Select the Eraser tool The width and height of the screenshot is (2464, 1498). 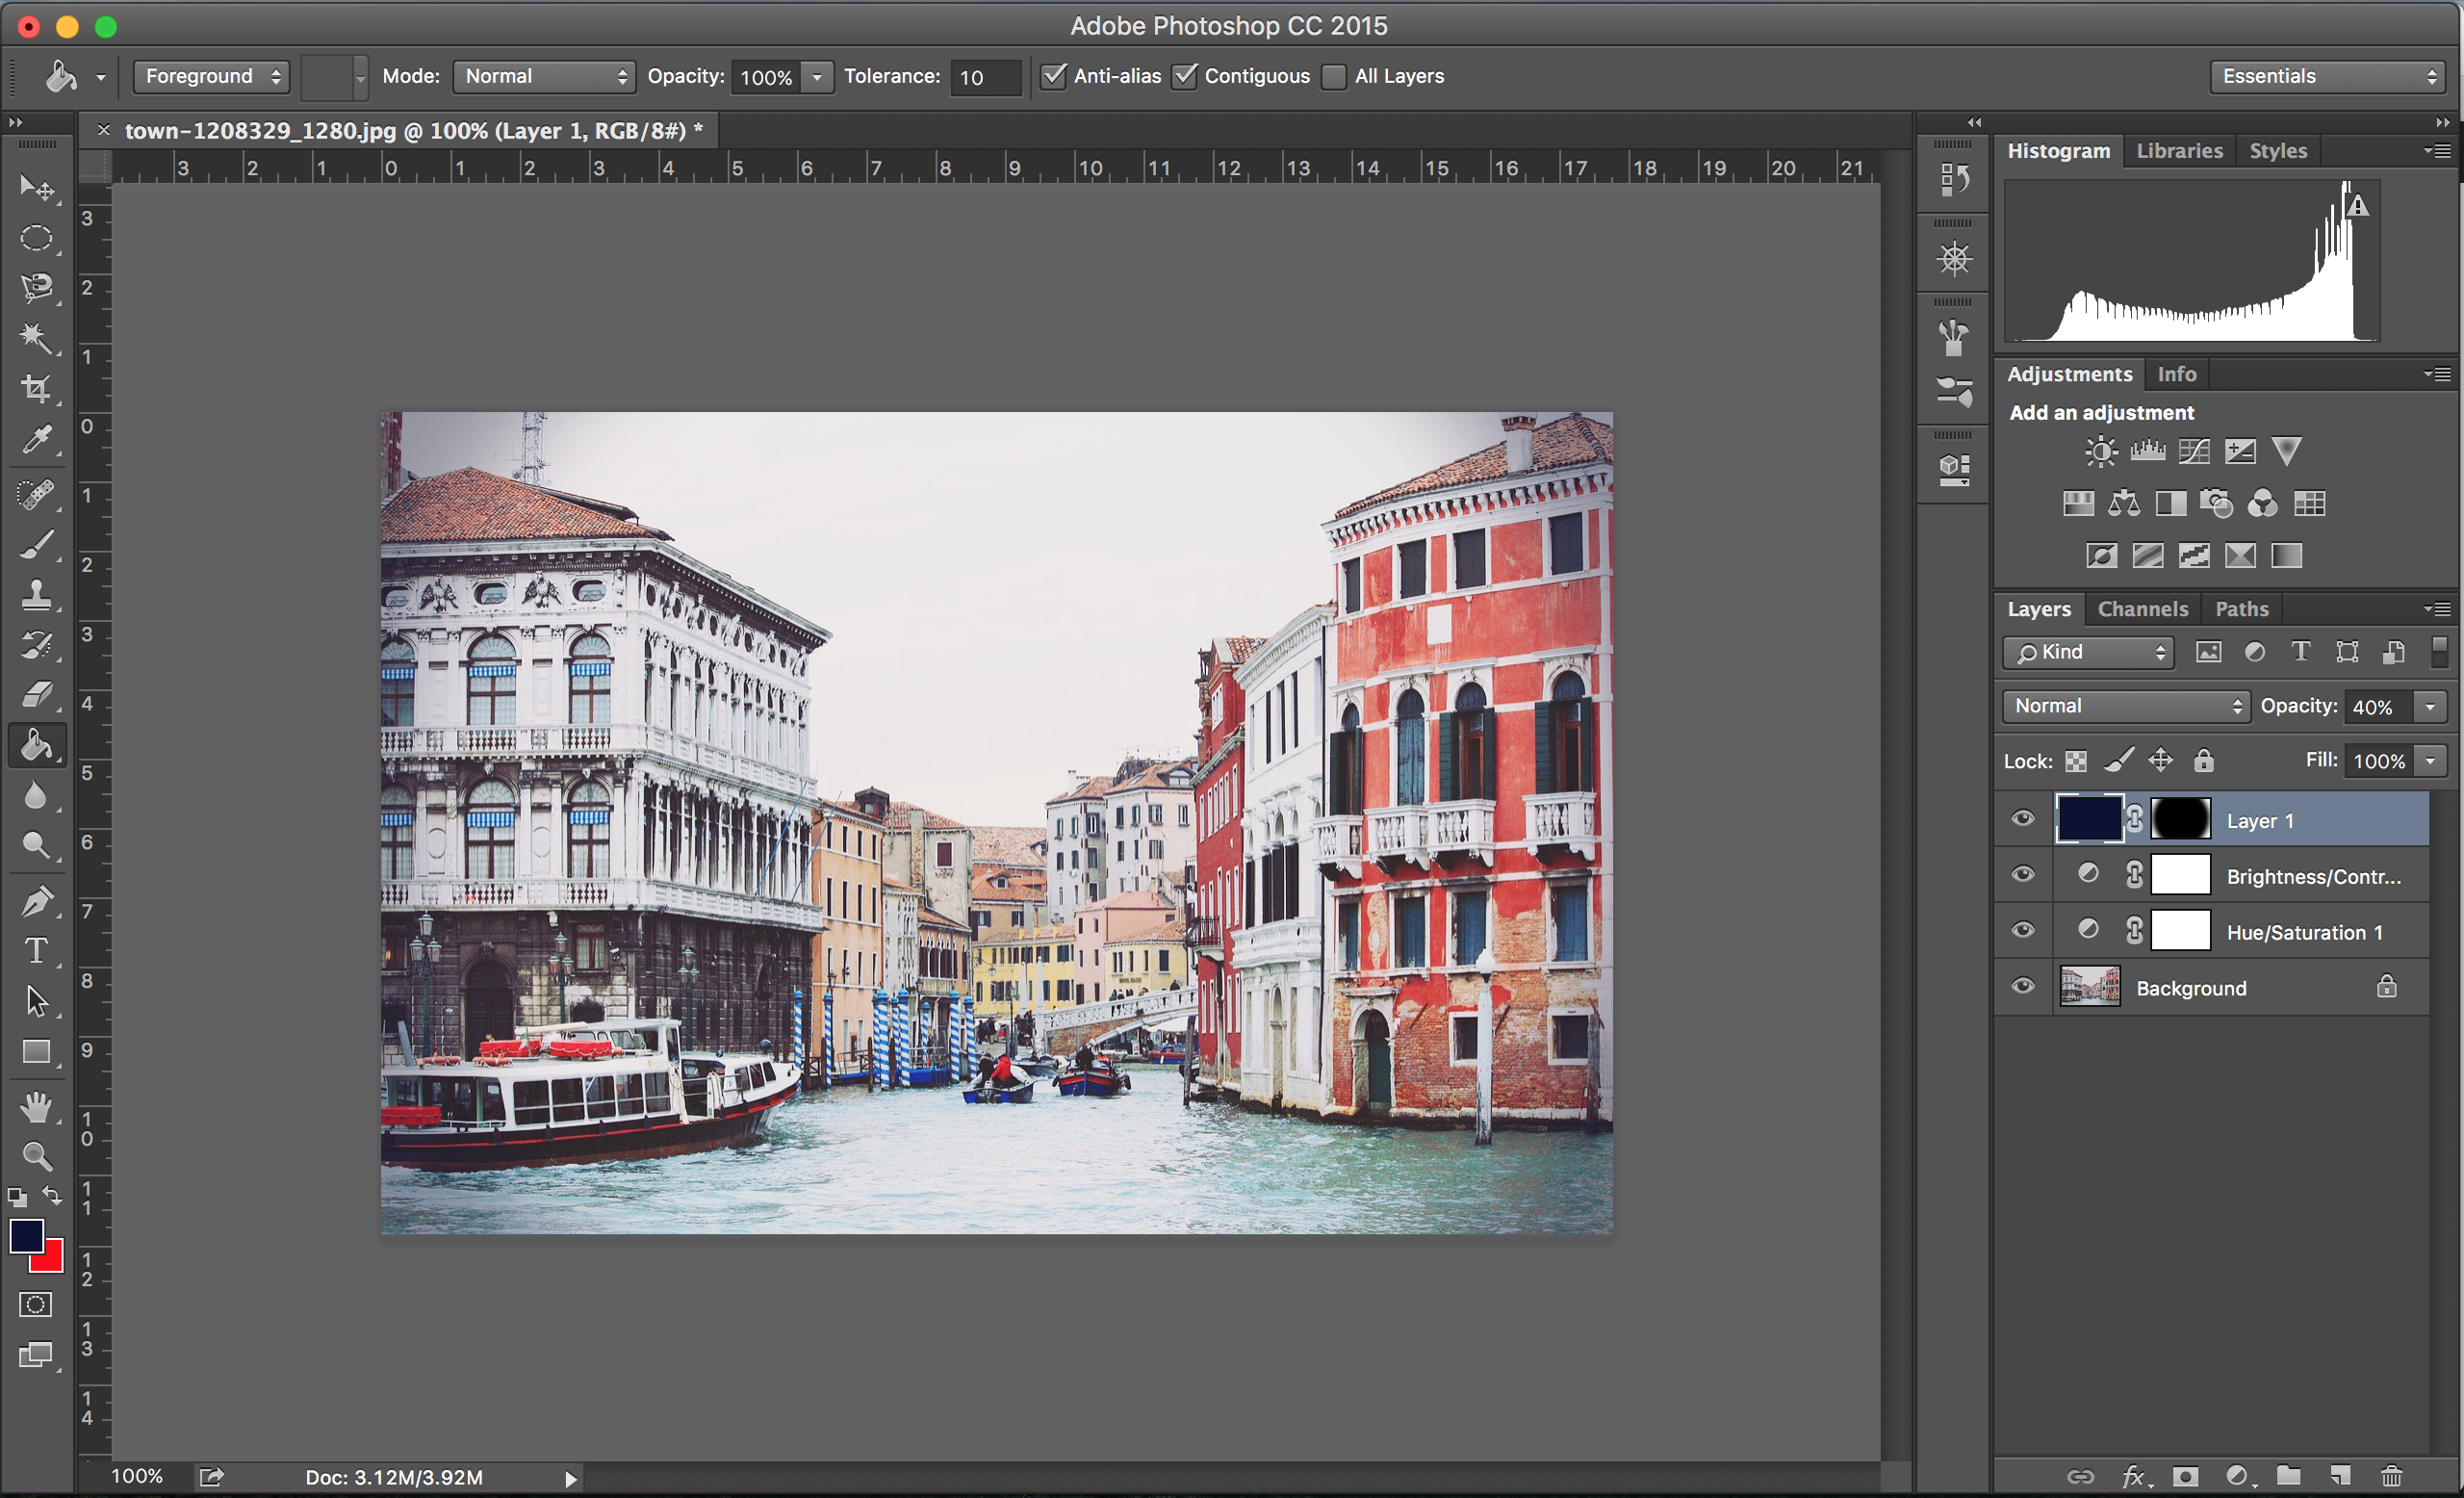click(37, 695)
